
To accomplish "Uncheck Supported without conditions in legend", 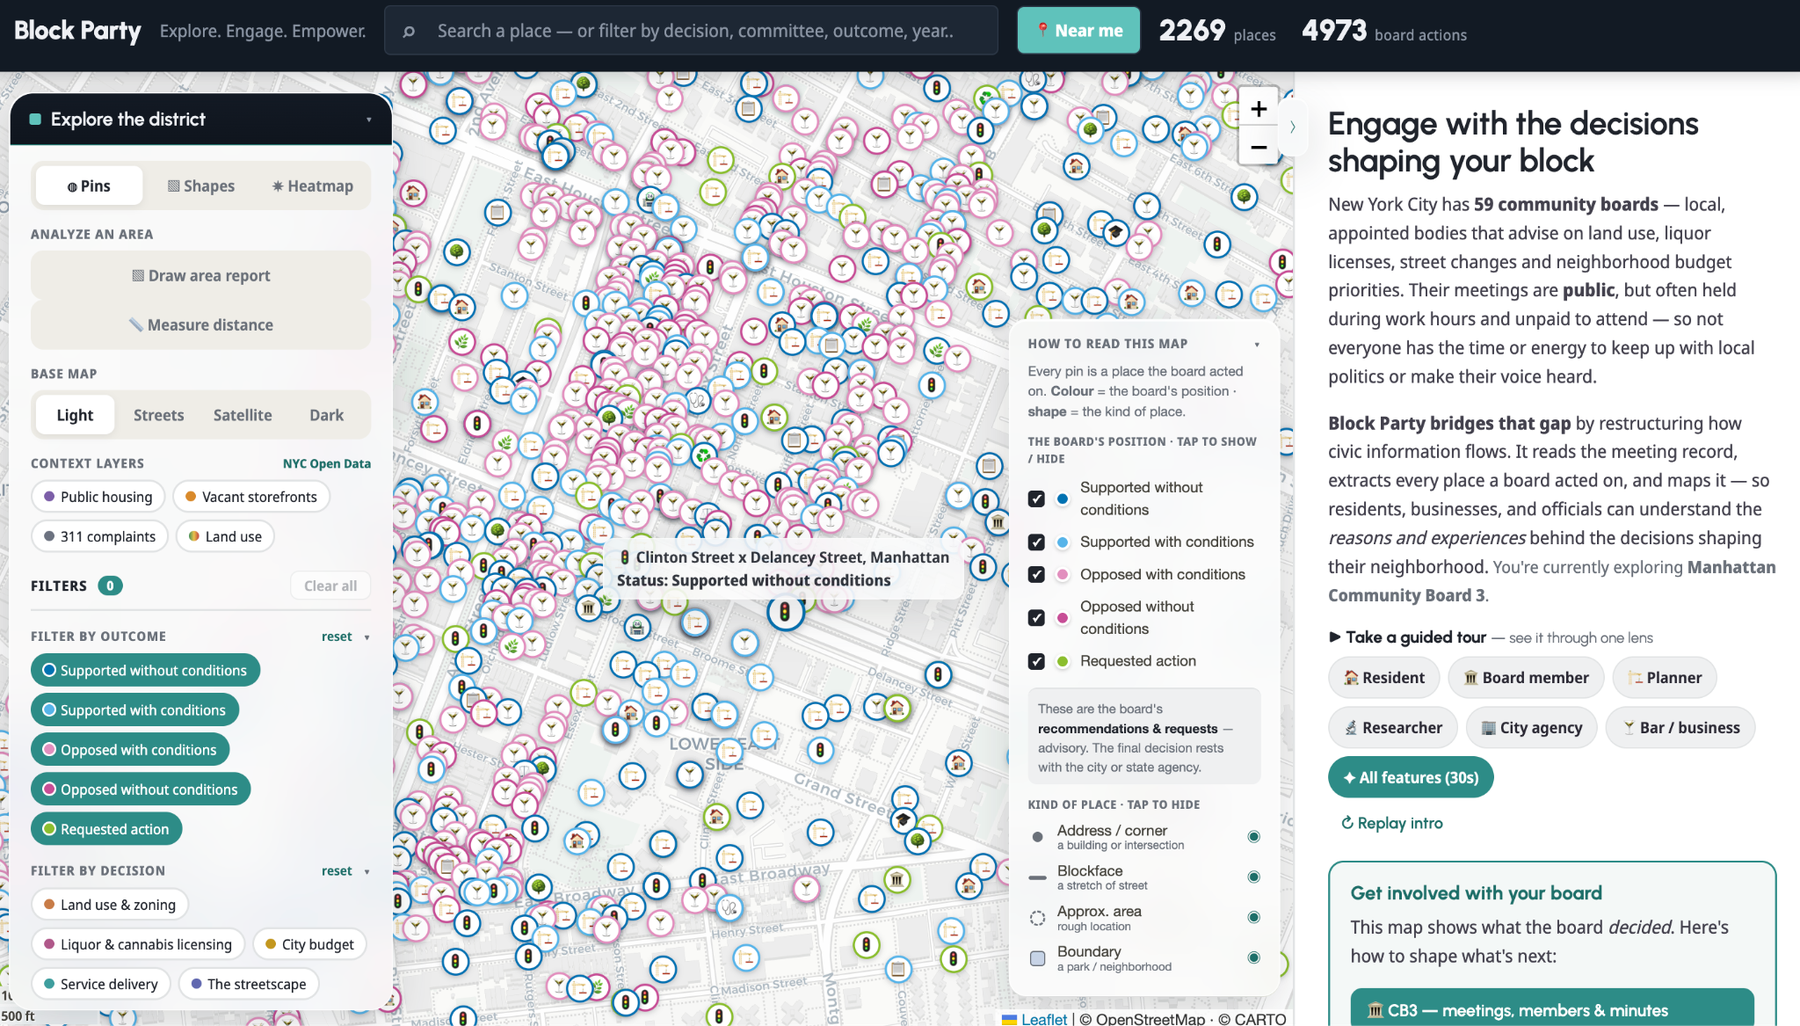I will tap(1036, 498).
